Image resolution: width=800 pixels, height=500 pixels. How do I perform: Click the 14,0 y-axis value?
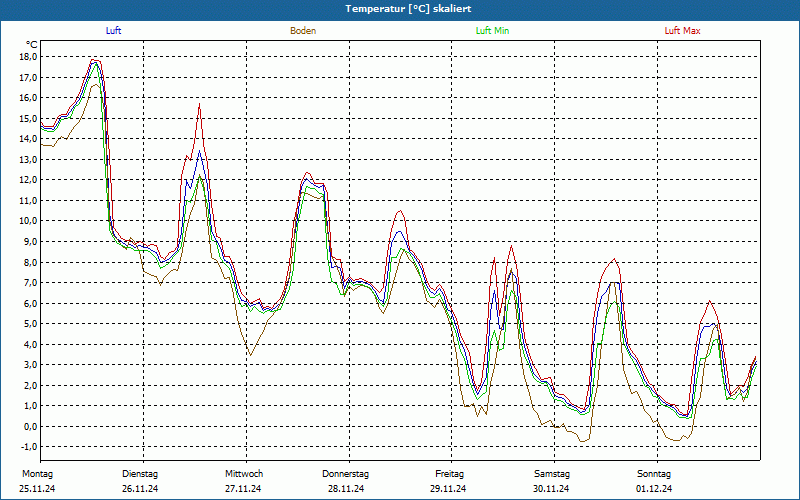click(x=28, y=139)
